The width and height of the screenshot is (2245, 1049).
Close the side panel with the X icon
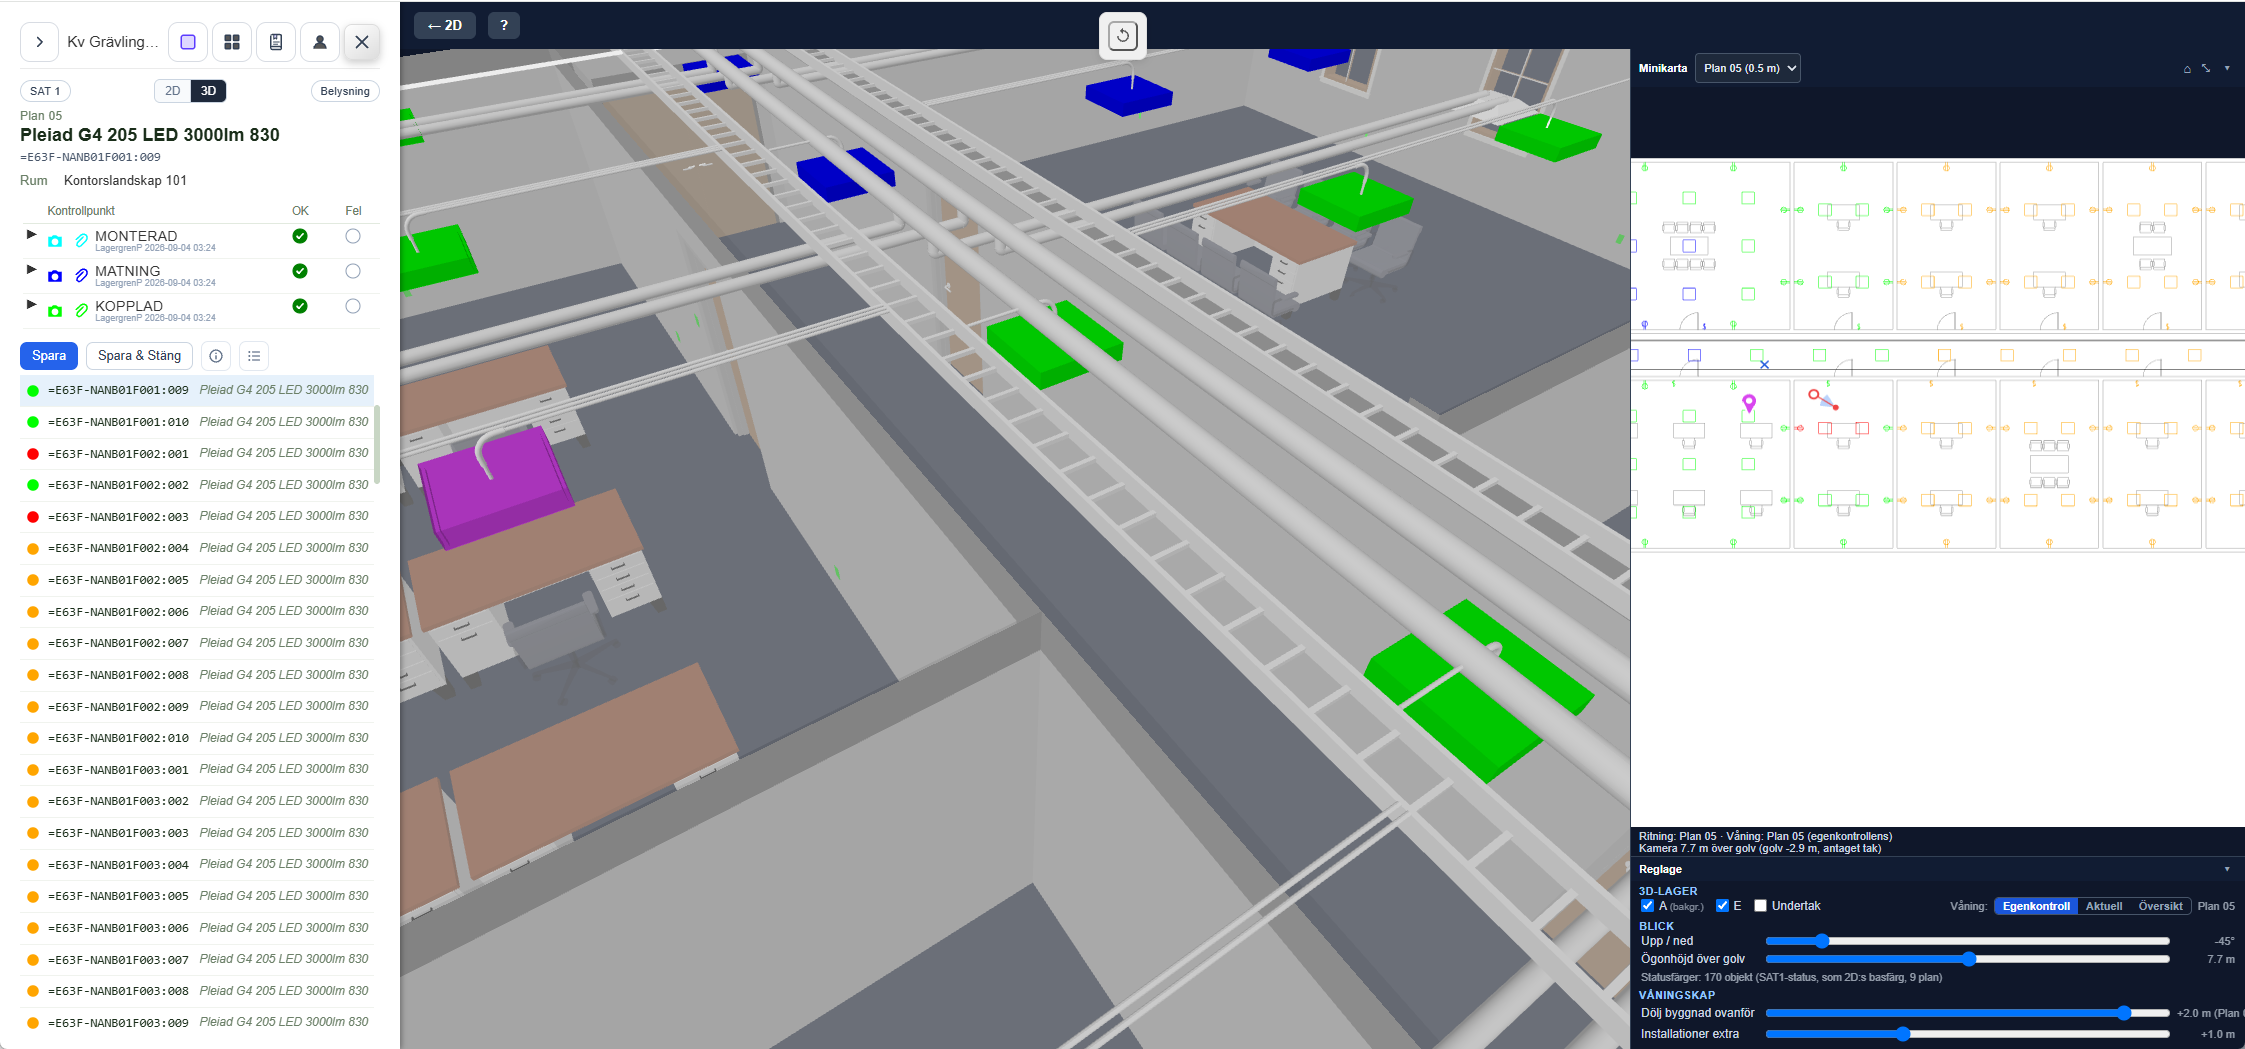362,42
